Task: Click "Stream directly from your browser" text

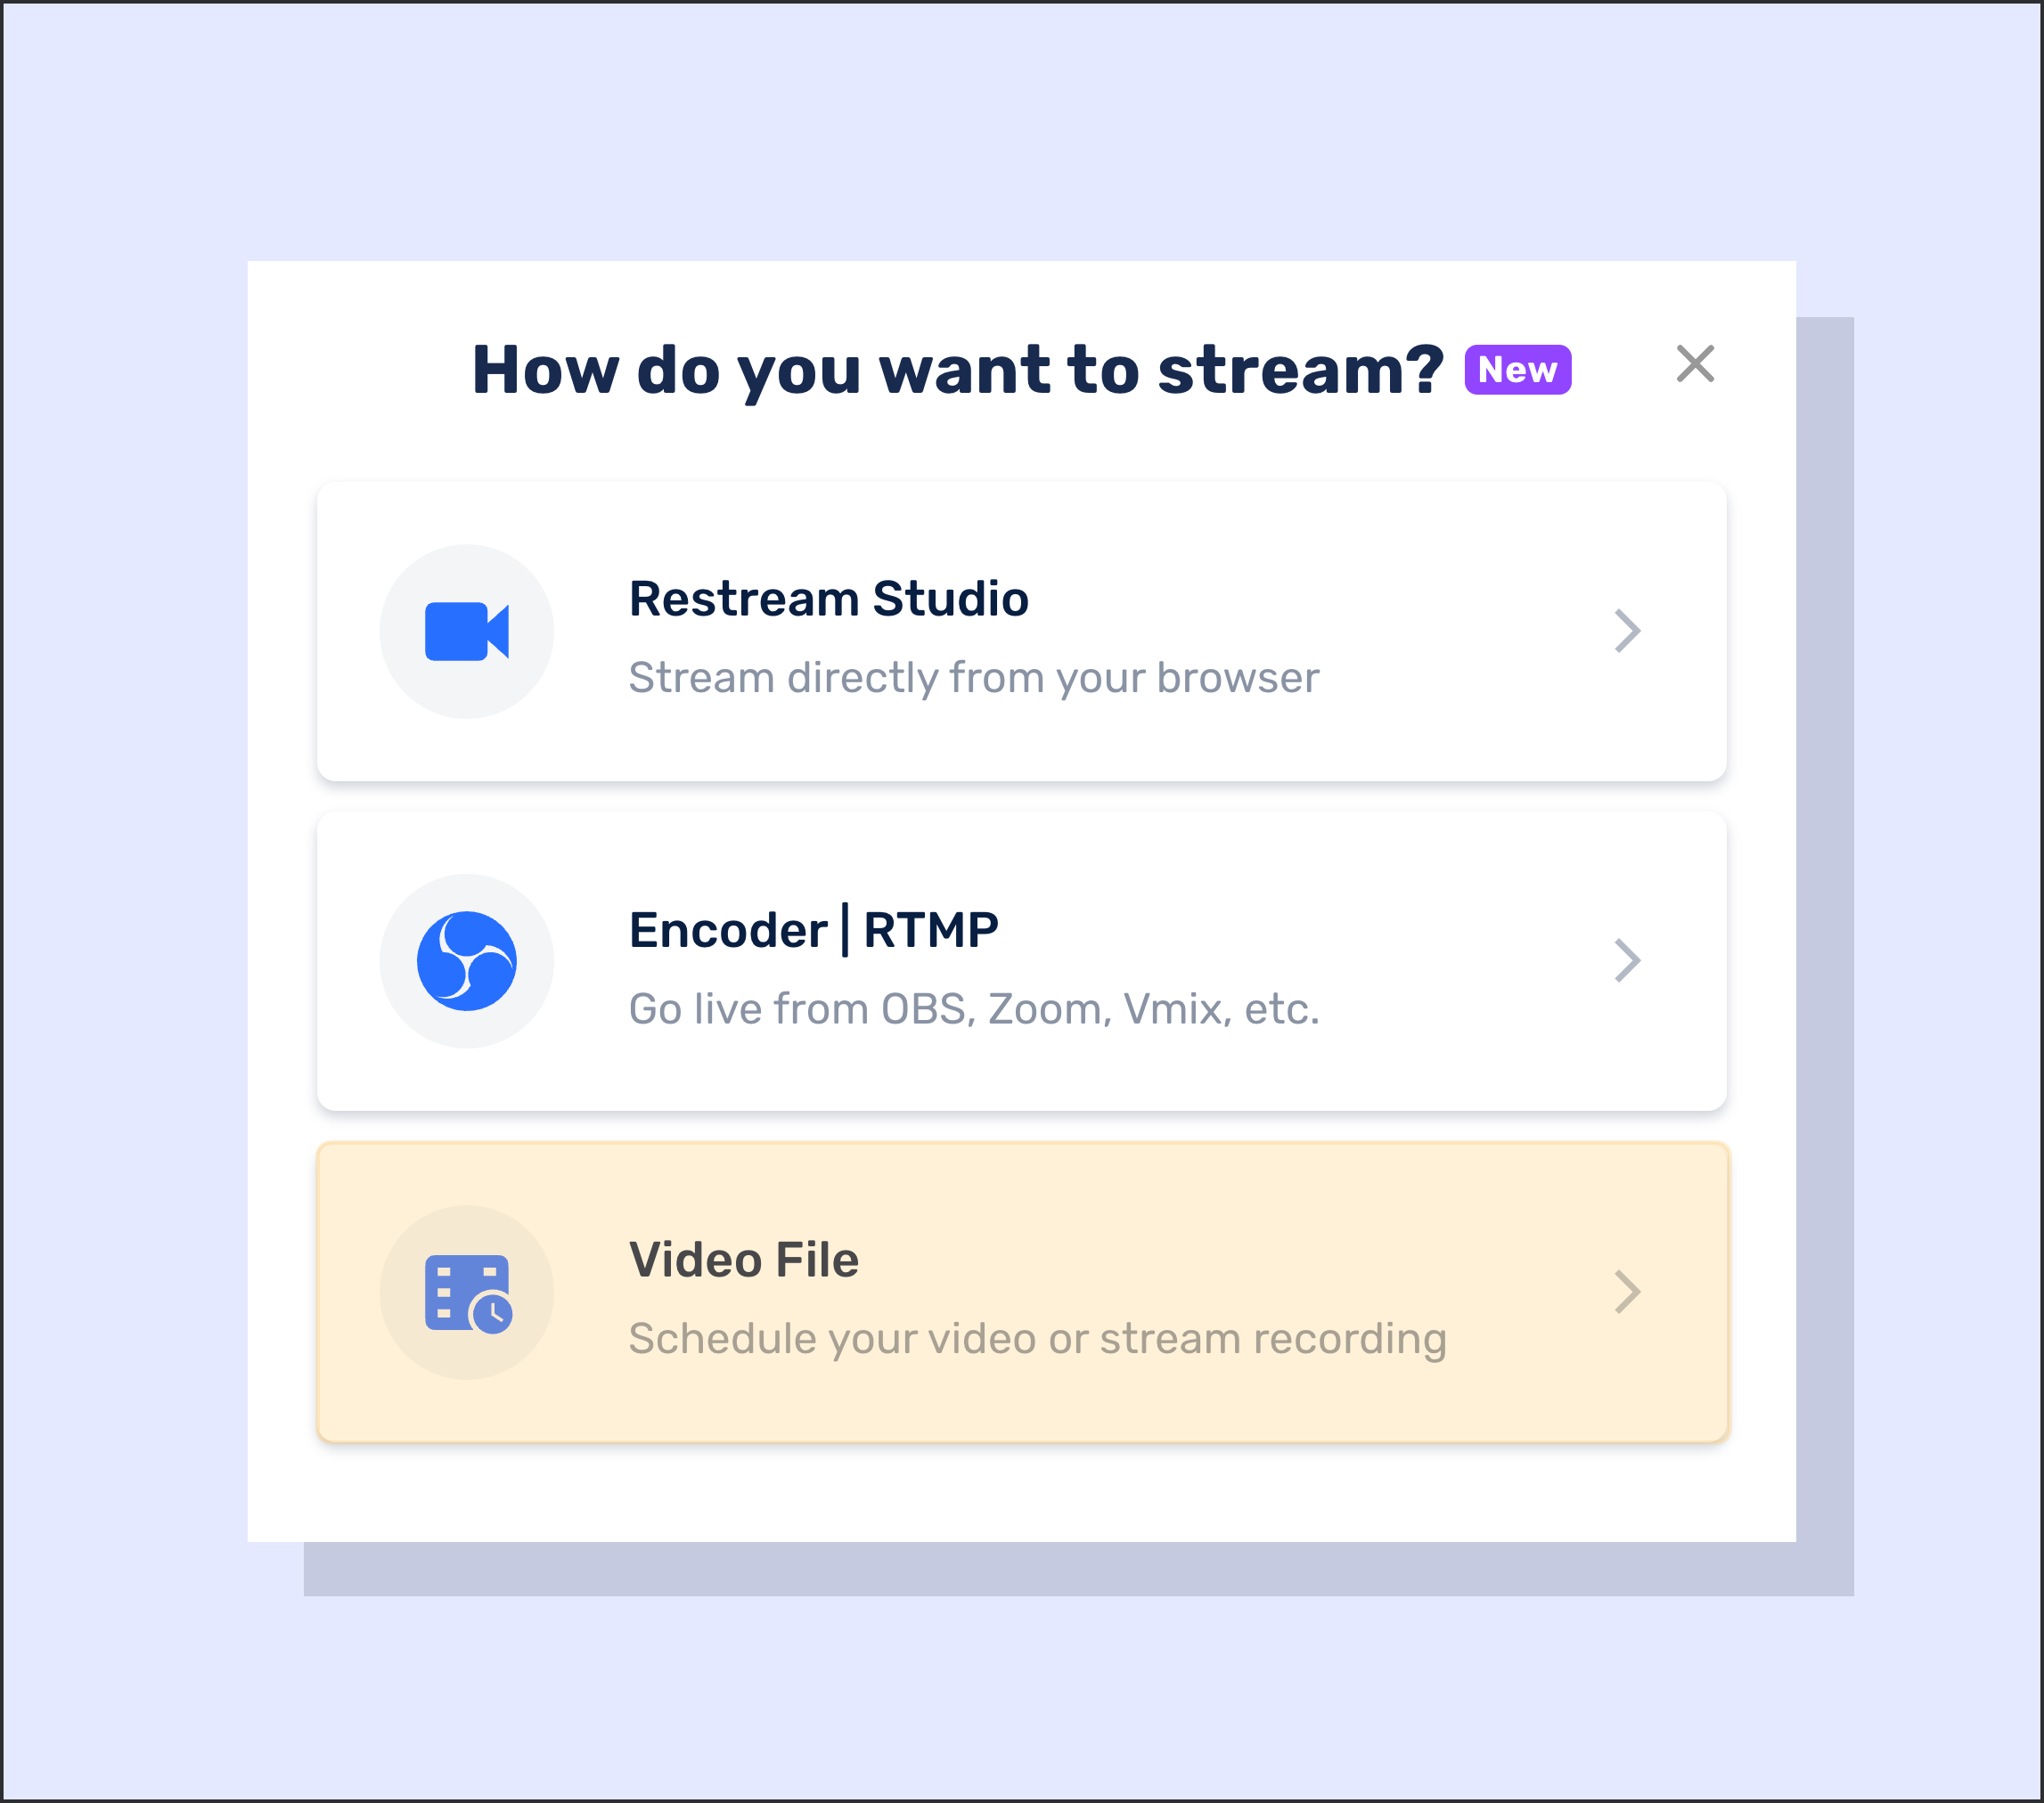Action: pos(974,678)
